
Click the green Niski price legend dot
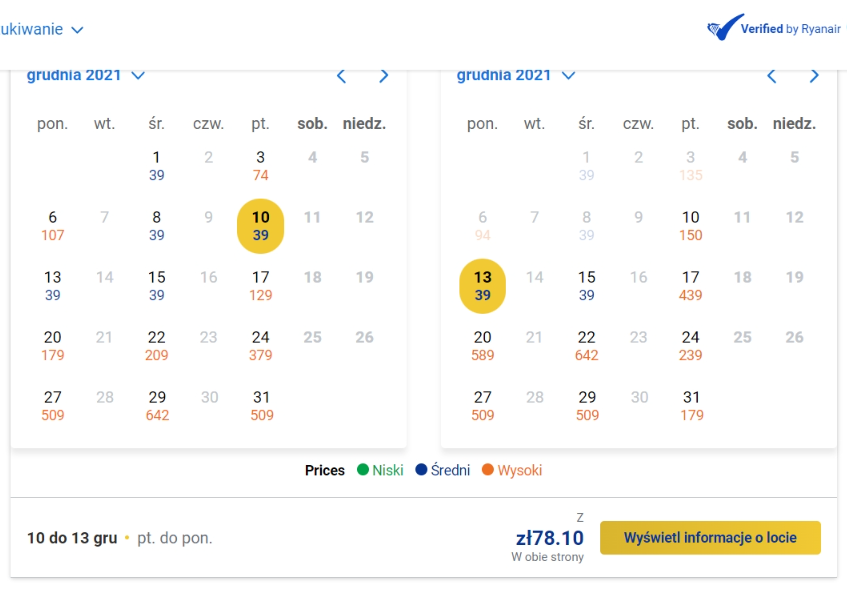pyautogui.click(x=363, y=470)
